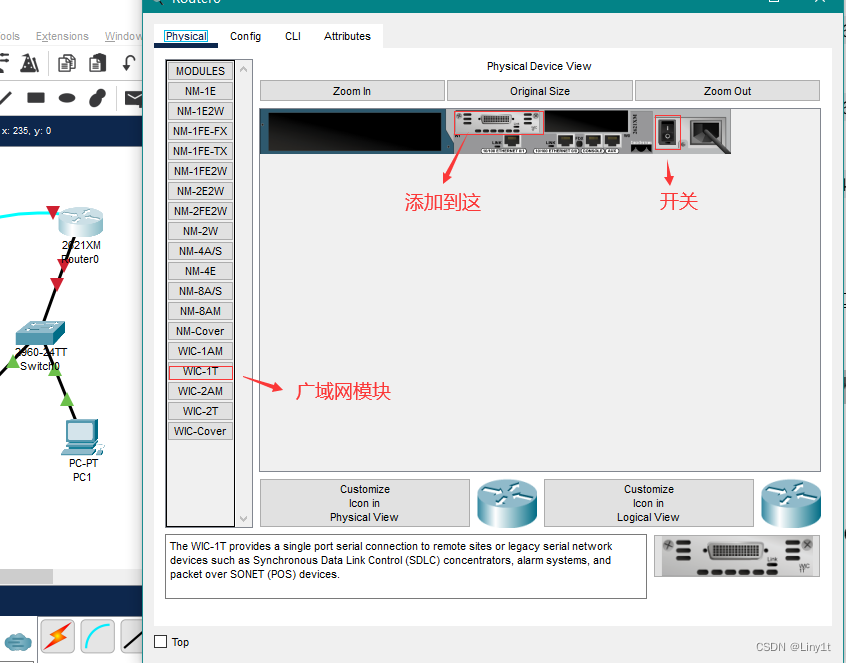Select the NM-2W module

200,231
